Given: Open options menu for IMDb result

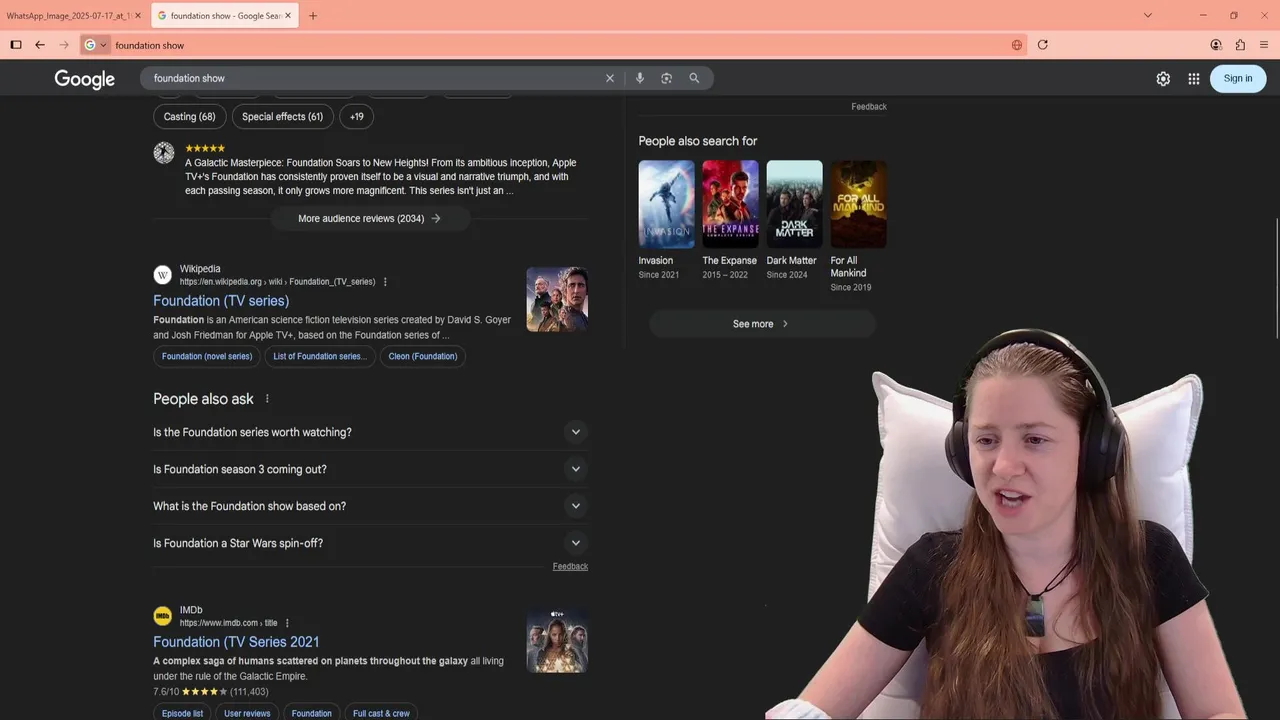Looking at the screenshot, I should 287,623.
